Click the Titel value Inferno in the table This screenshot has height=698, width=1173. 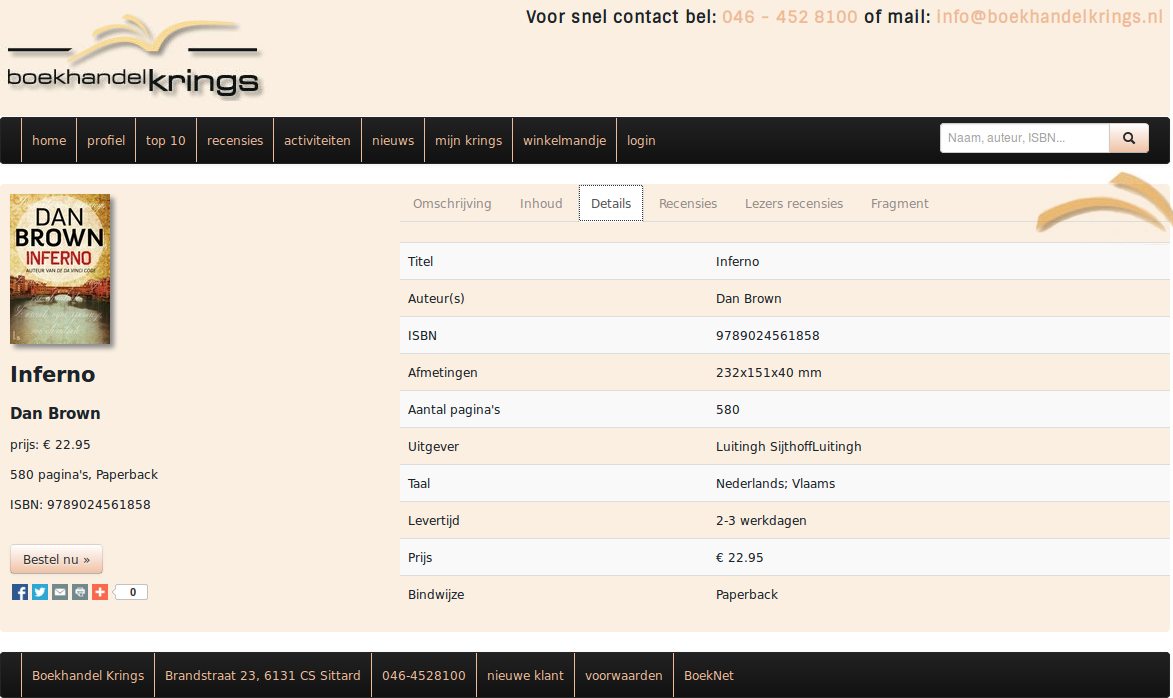(x=737, y=262)
